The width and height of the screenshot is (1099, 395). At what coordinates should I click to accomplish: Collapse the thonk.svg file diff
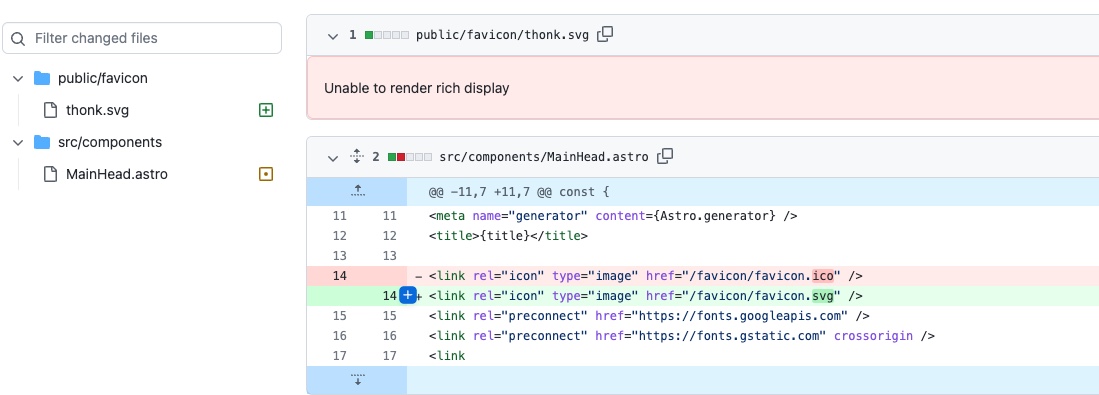(332, 35)
